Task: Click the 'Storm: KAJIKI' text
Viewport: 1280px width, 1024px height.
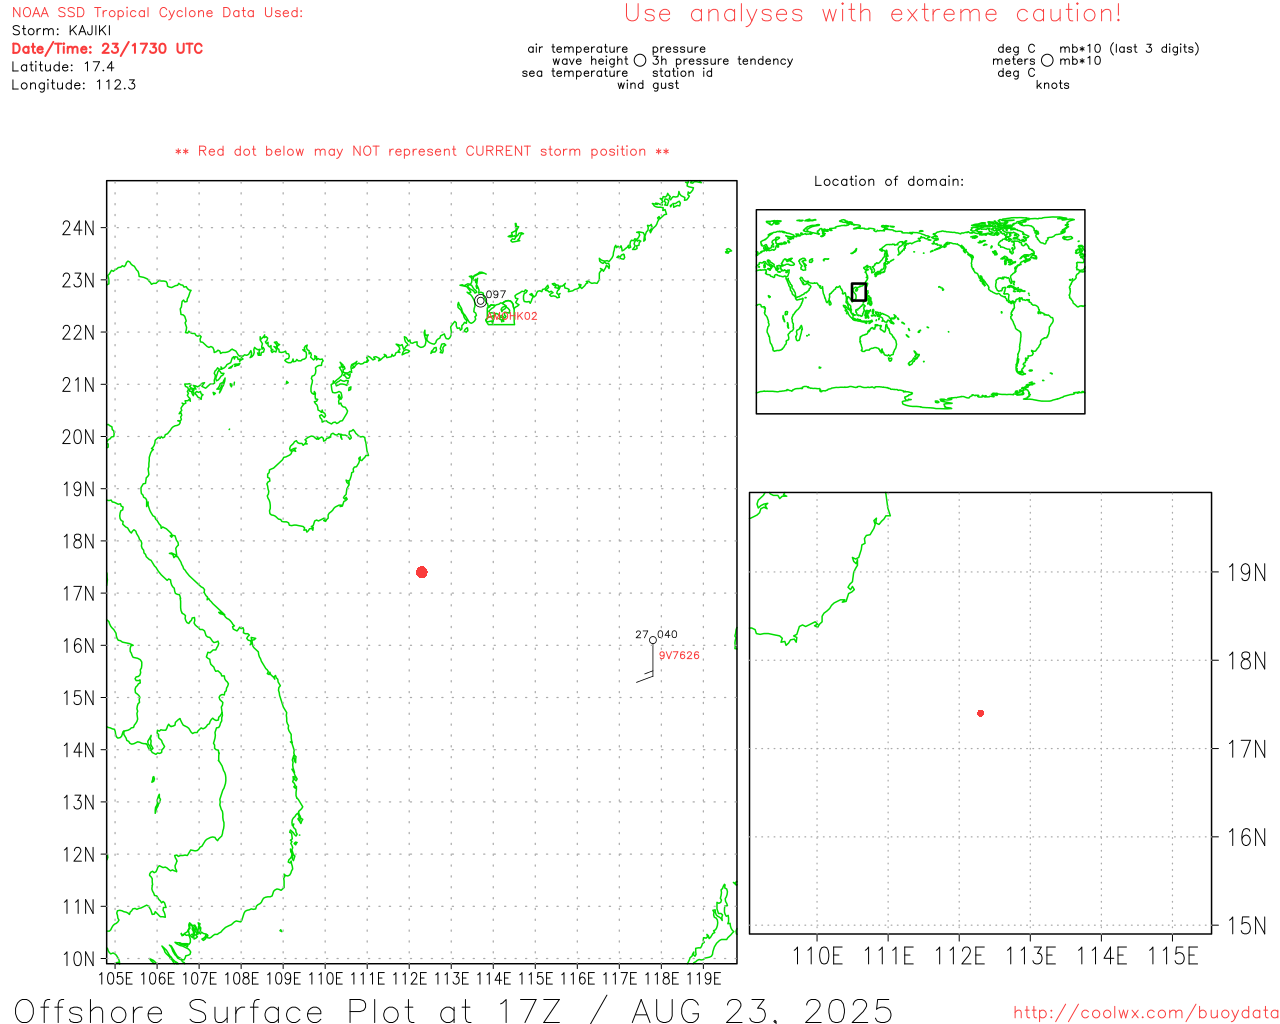Action: 62,30
